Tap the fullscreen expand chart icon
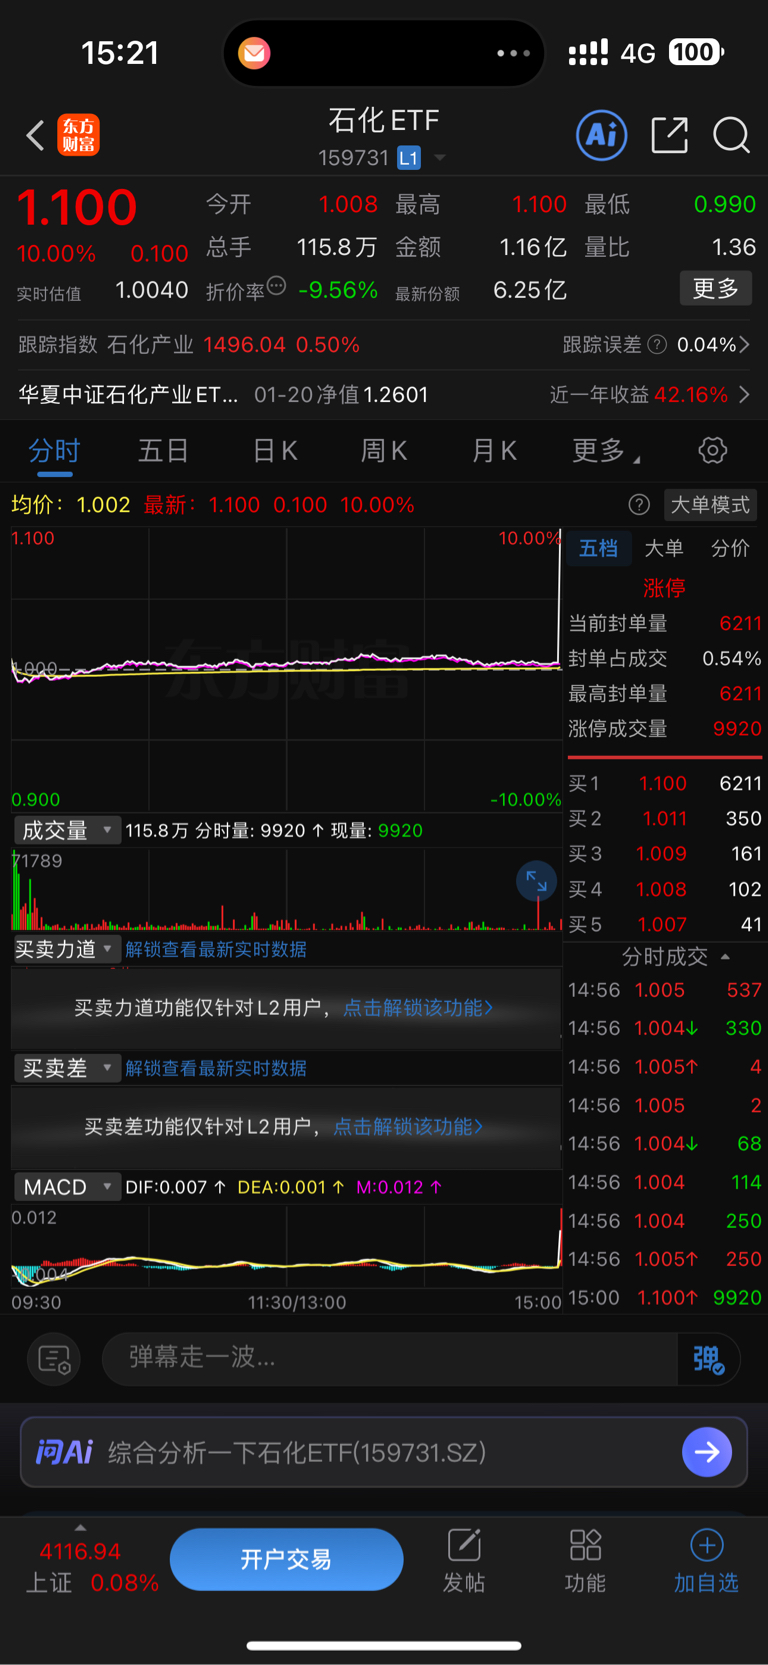 click(x=537, y=881)
